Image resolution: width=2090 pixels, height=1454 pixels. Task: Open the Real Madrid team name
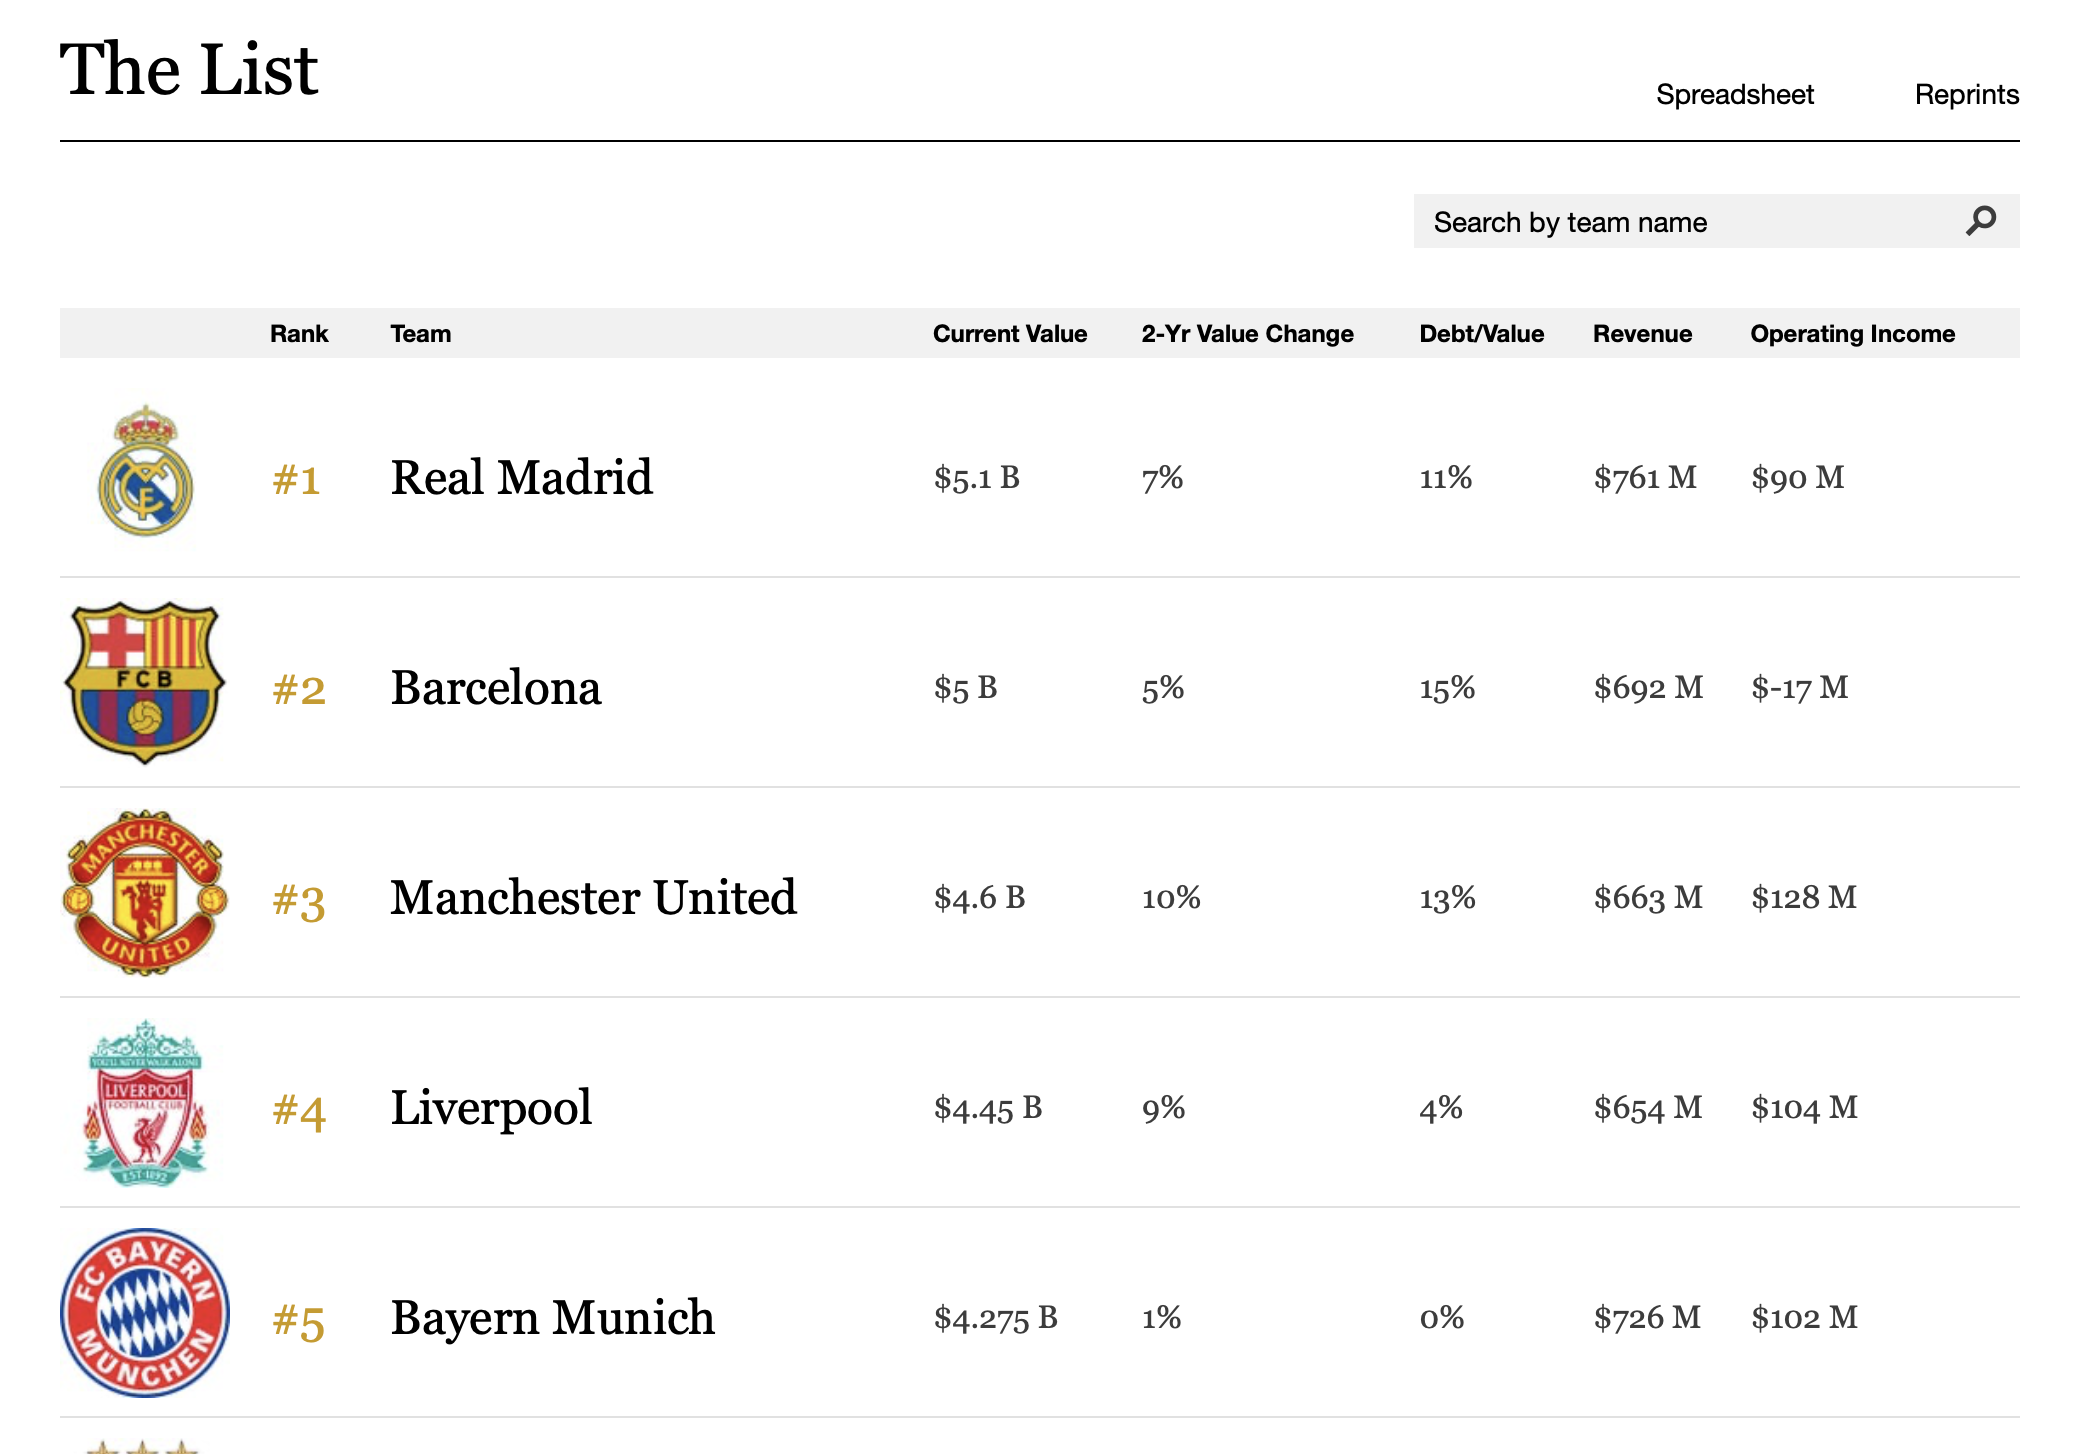click(x=521, y=477)
